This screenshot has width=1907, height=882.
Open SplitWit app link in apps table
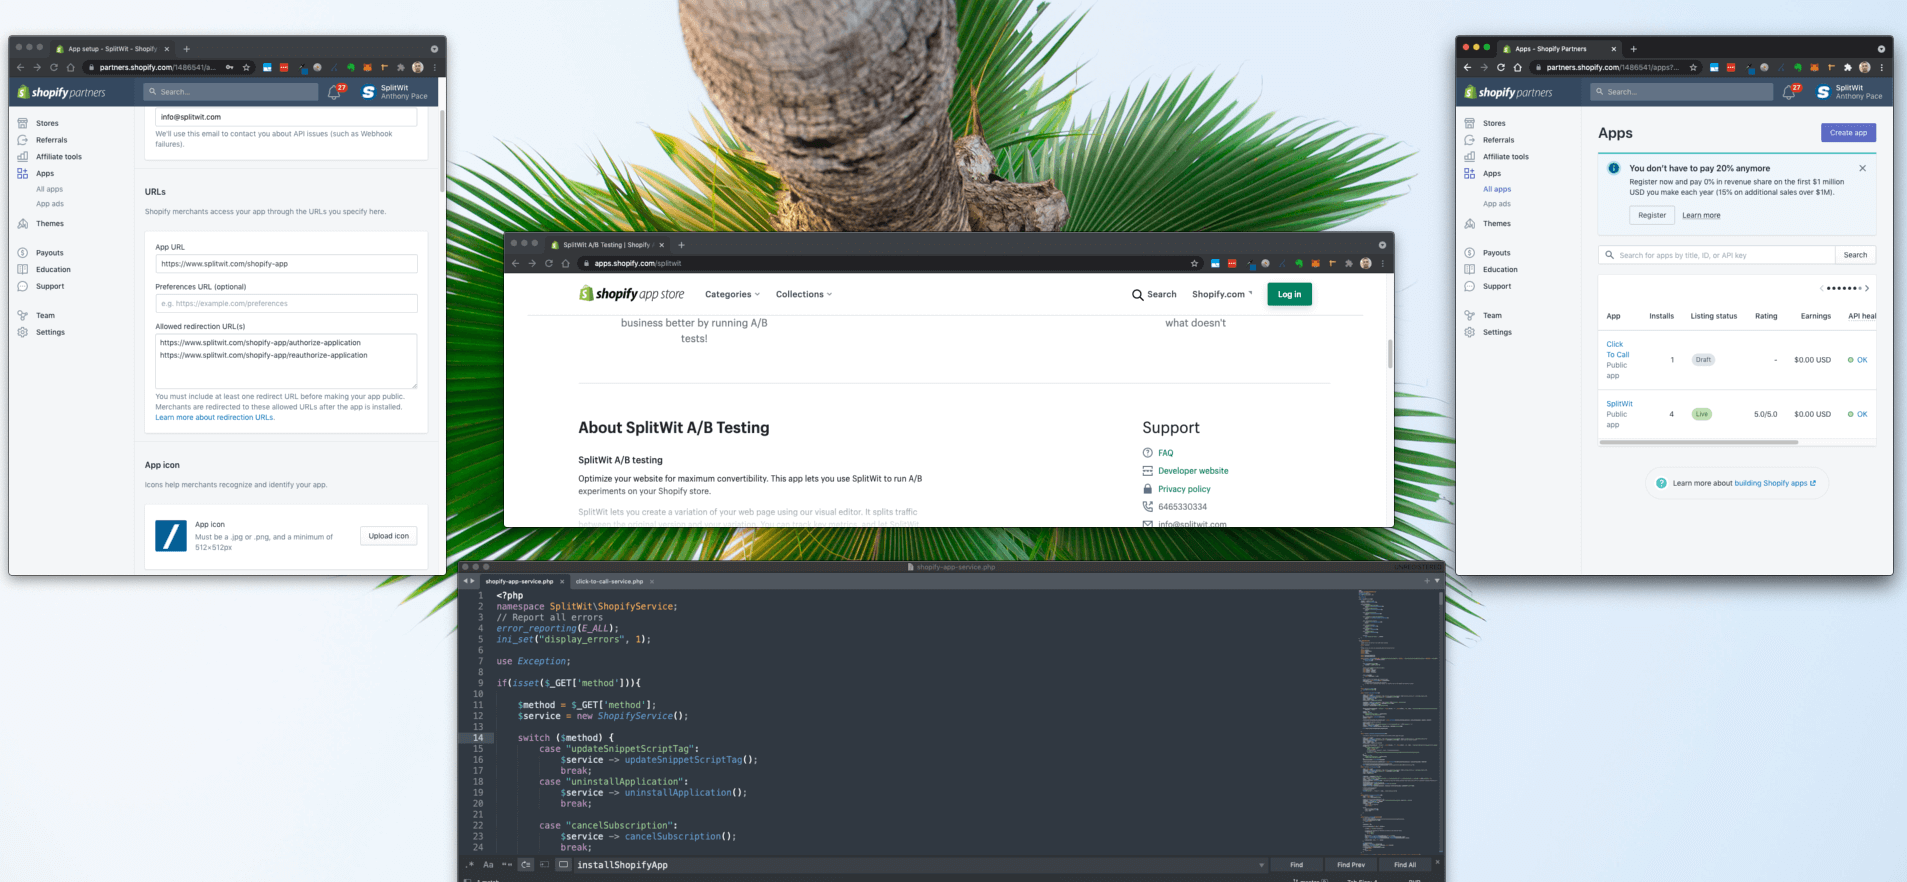pyautogui.click(x=1619, y=404)
